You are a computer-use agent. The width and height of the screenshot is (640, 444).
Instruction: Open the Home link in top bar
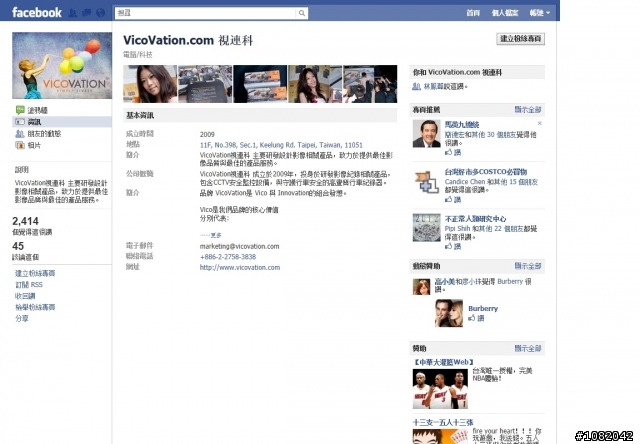(473, 13)
